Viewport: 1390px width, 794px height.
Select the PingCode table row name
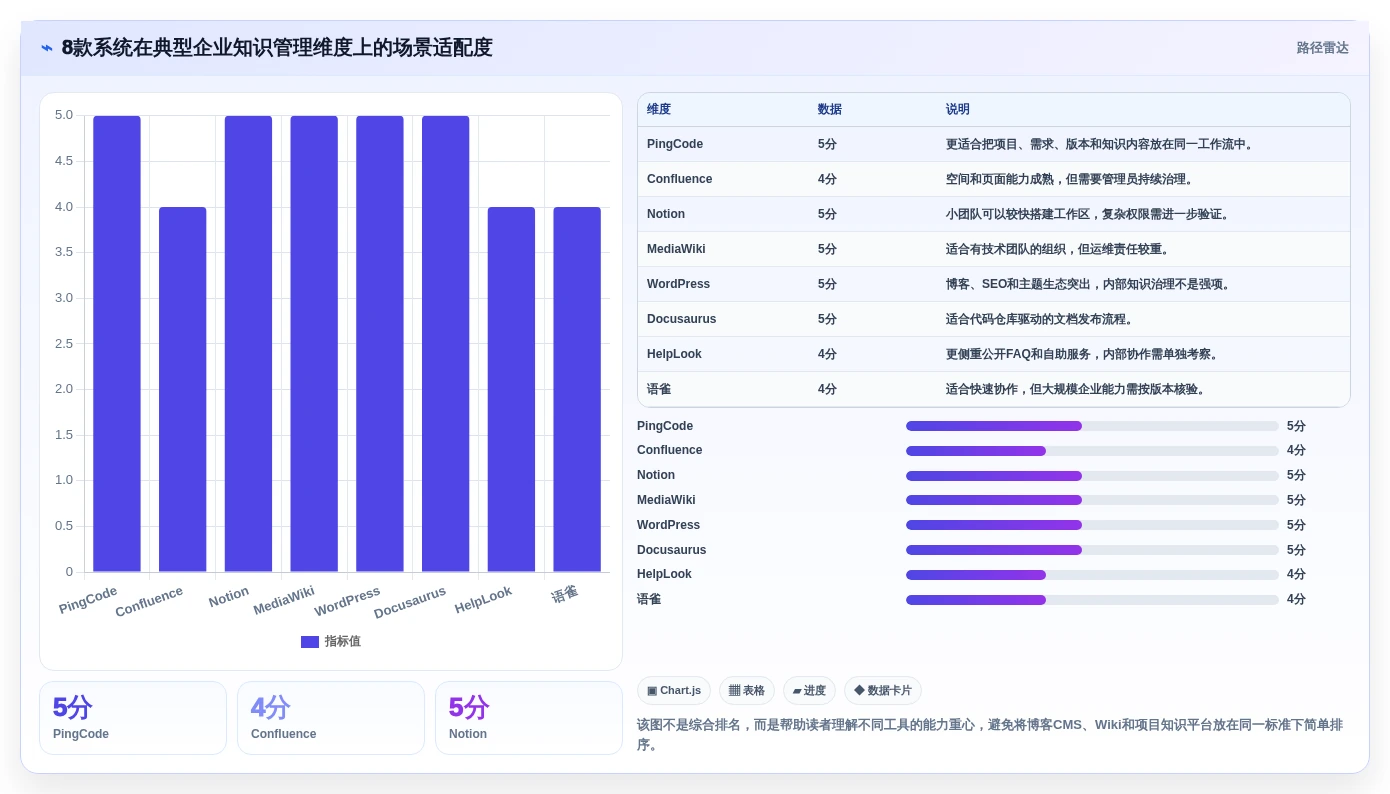point(675,144)
